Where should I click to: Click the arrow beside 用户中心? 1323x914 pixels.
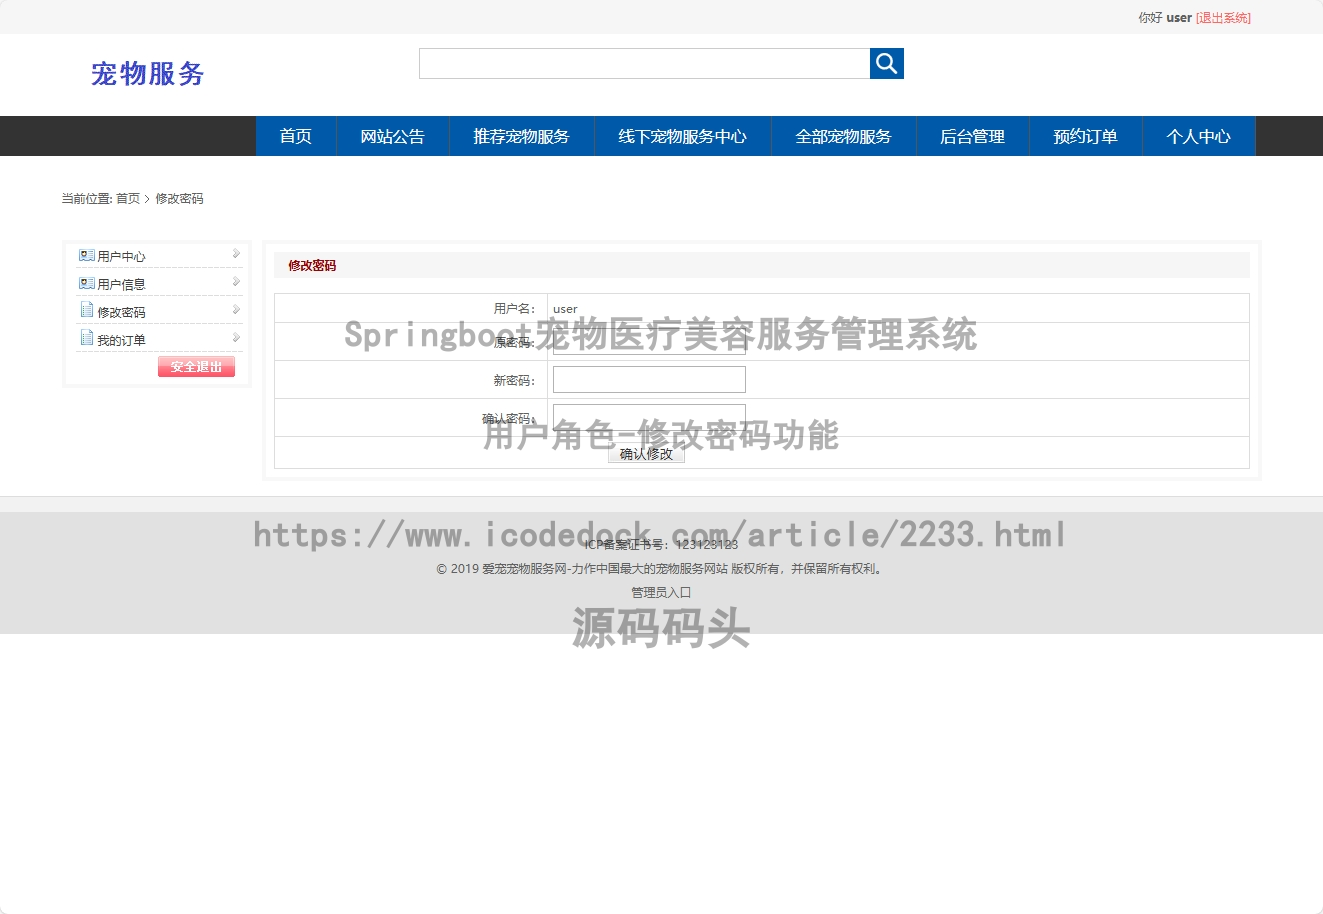(x=236, y=254)
